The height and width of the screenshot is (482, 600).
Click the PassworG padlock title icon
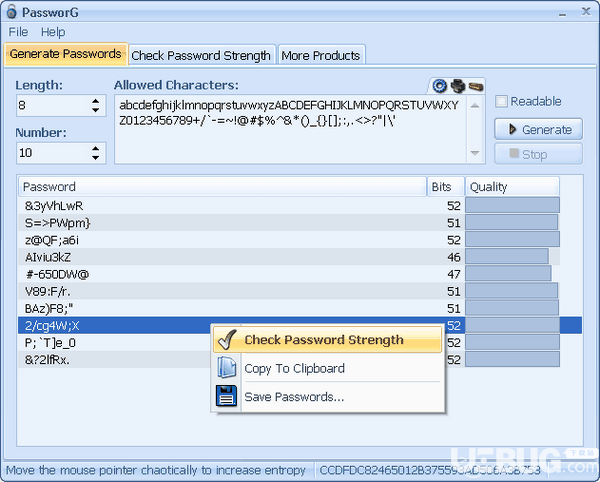(x=11, y=11)
